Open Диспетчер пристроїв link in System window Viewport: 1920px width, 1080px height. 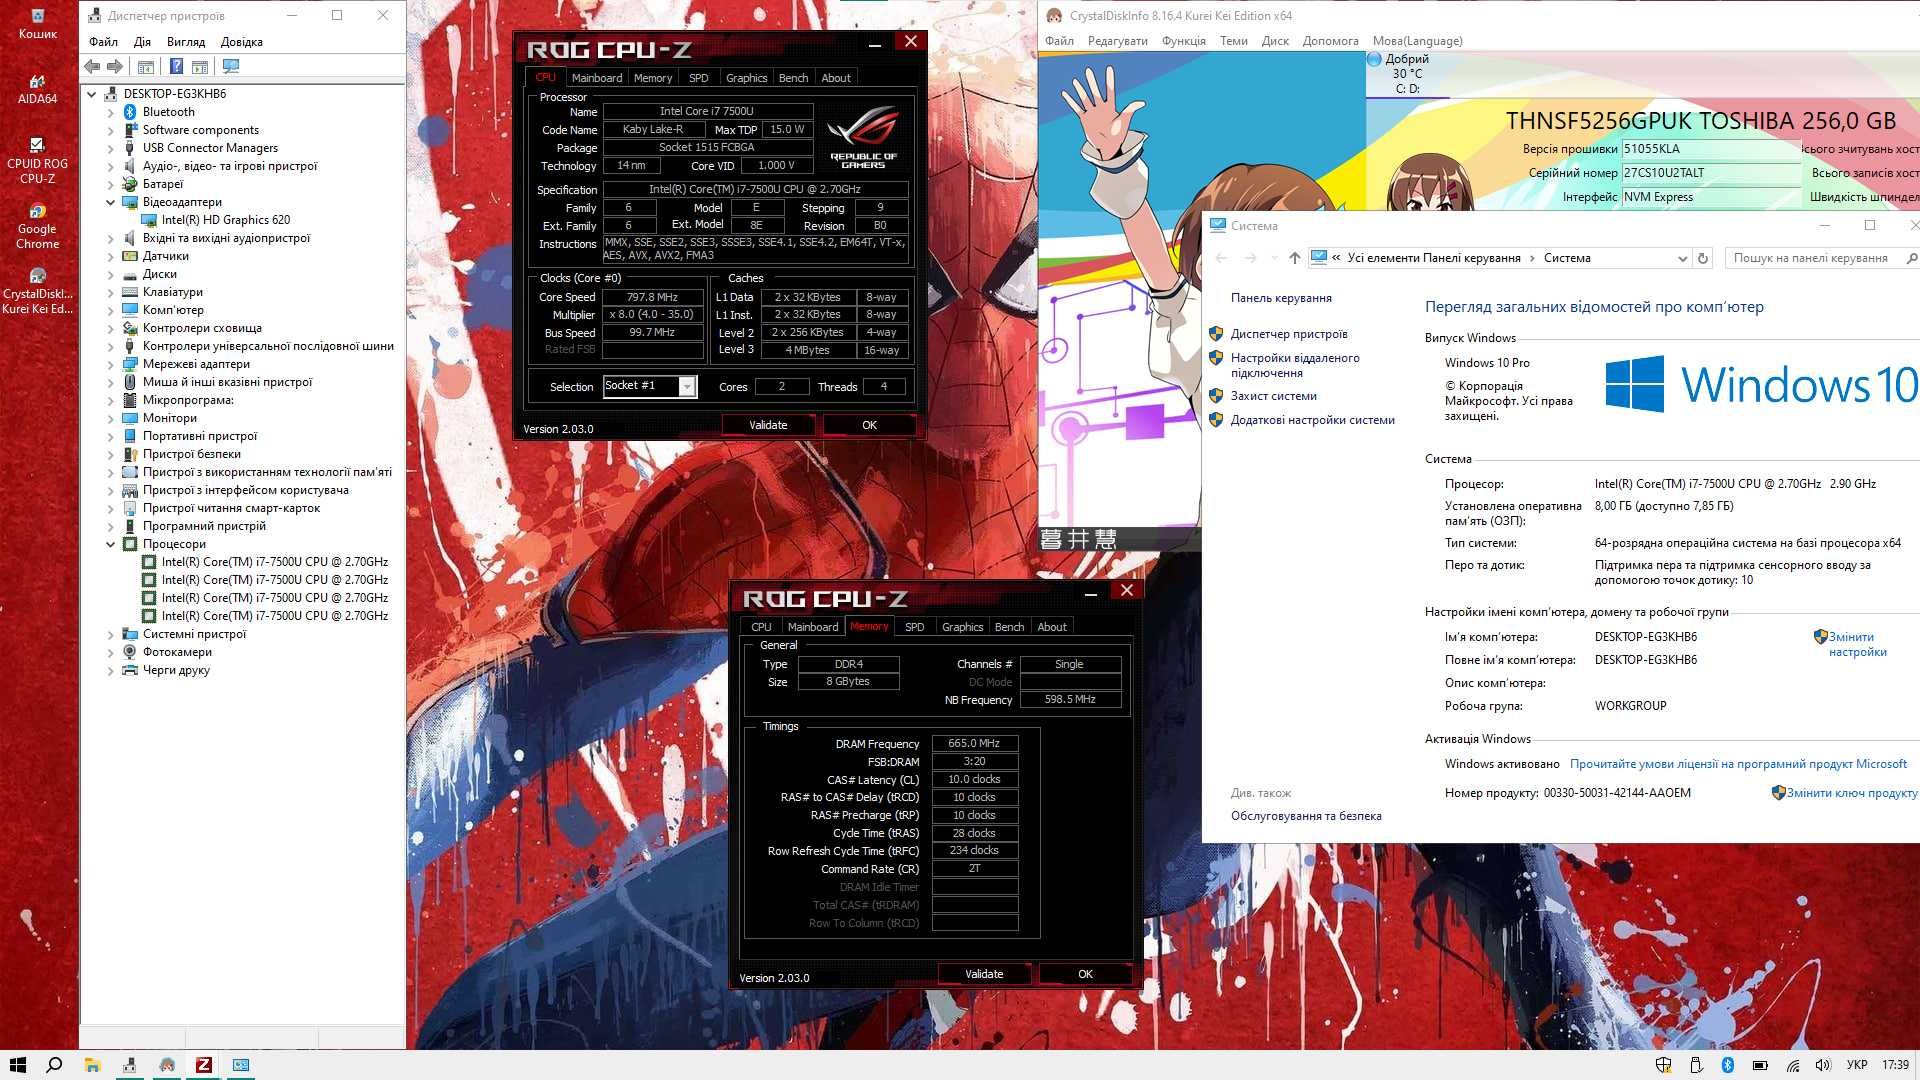[x=1289, y=334]
